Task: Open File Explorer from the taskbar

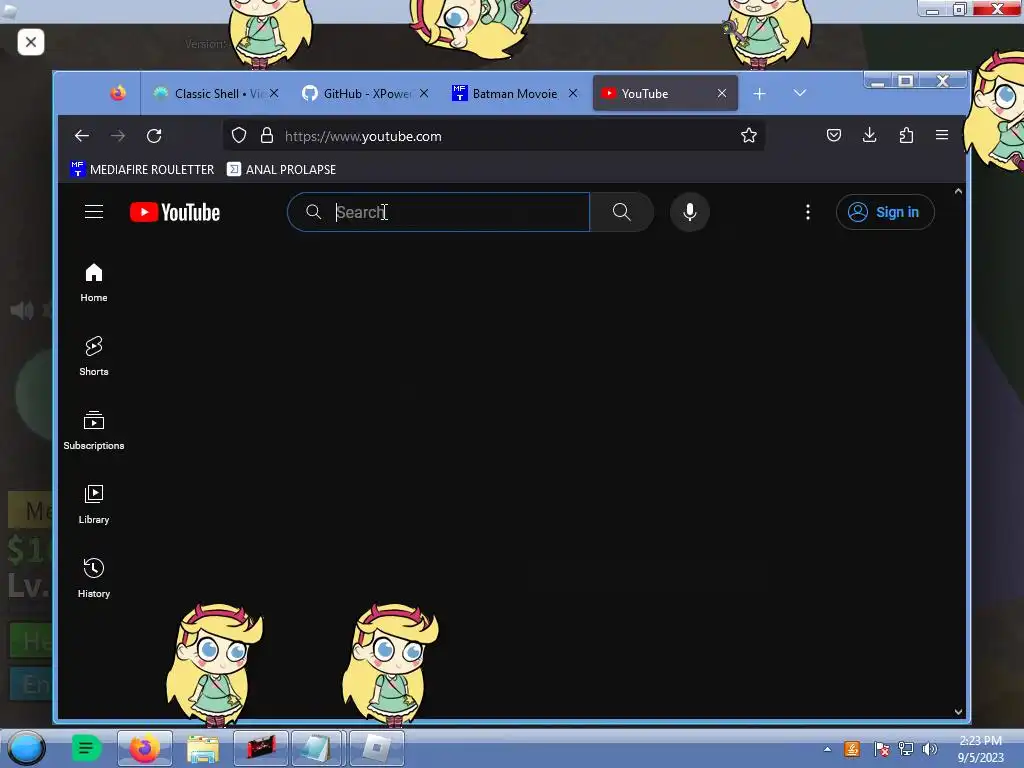Action: 202,748
